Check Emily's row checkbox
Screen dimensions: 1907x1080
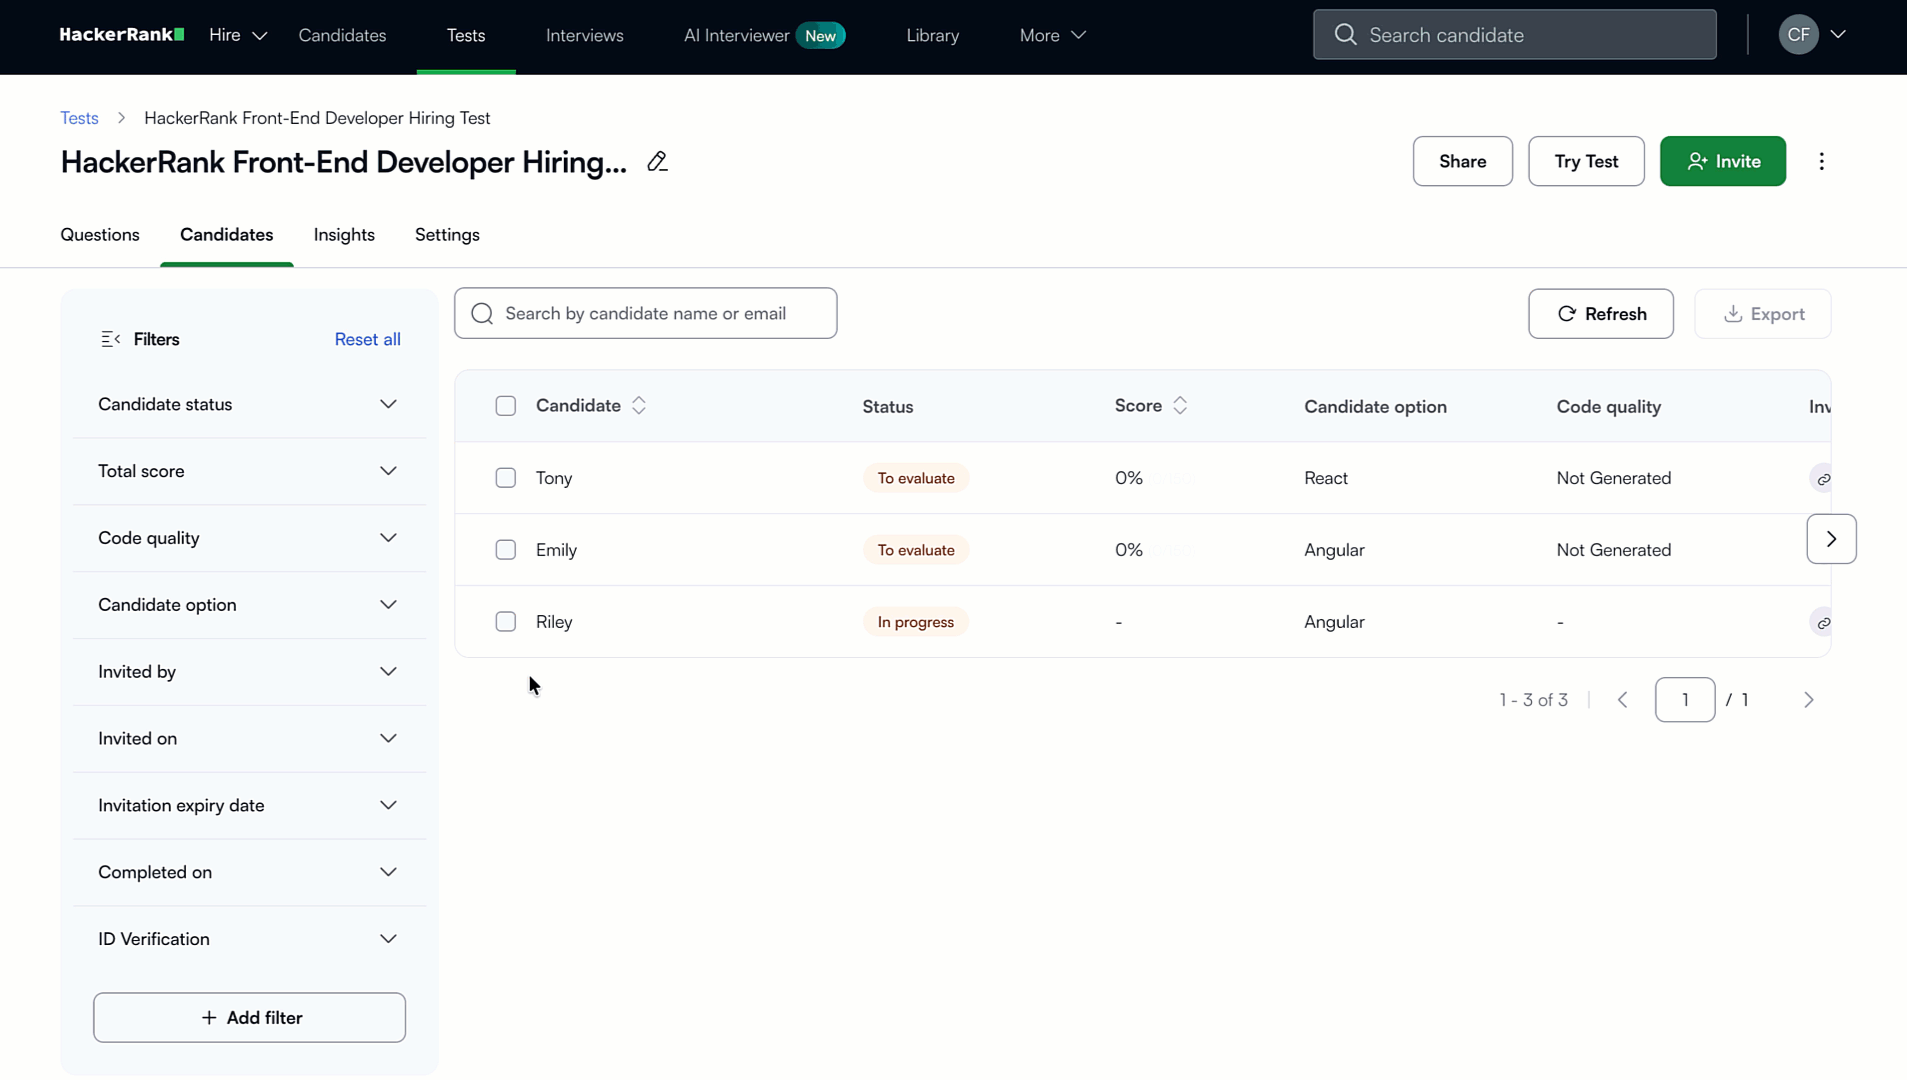(505, 549)
